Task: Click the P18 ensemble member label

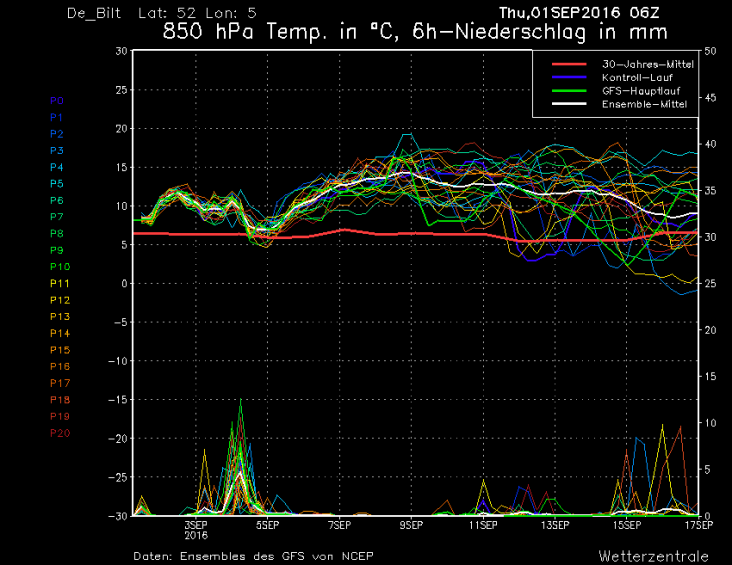Action: (x=60, y=400)
